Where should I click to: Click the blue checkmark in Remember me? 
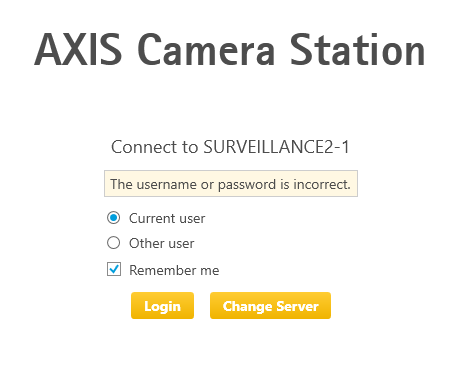pos(114,269)
